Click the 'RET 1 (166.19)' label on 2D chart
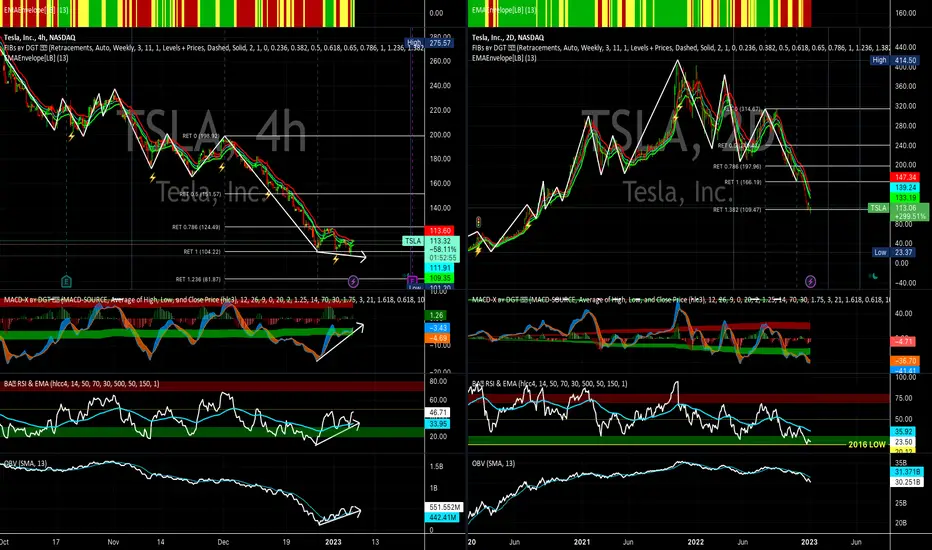 (x=742, y=182)
